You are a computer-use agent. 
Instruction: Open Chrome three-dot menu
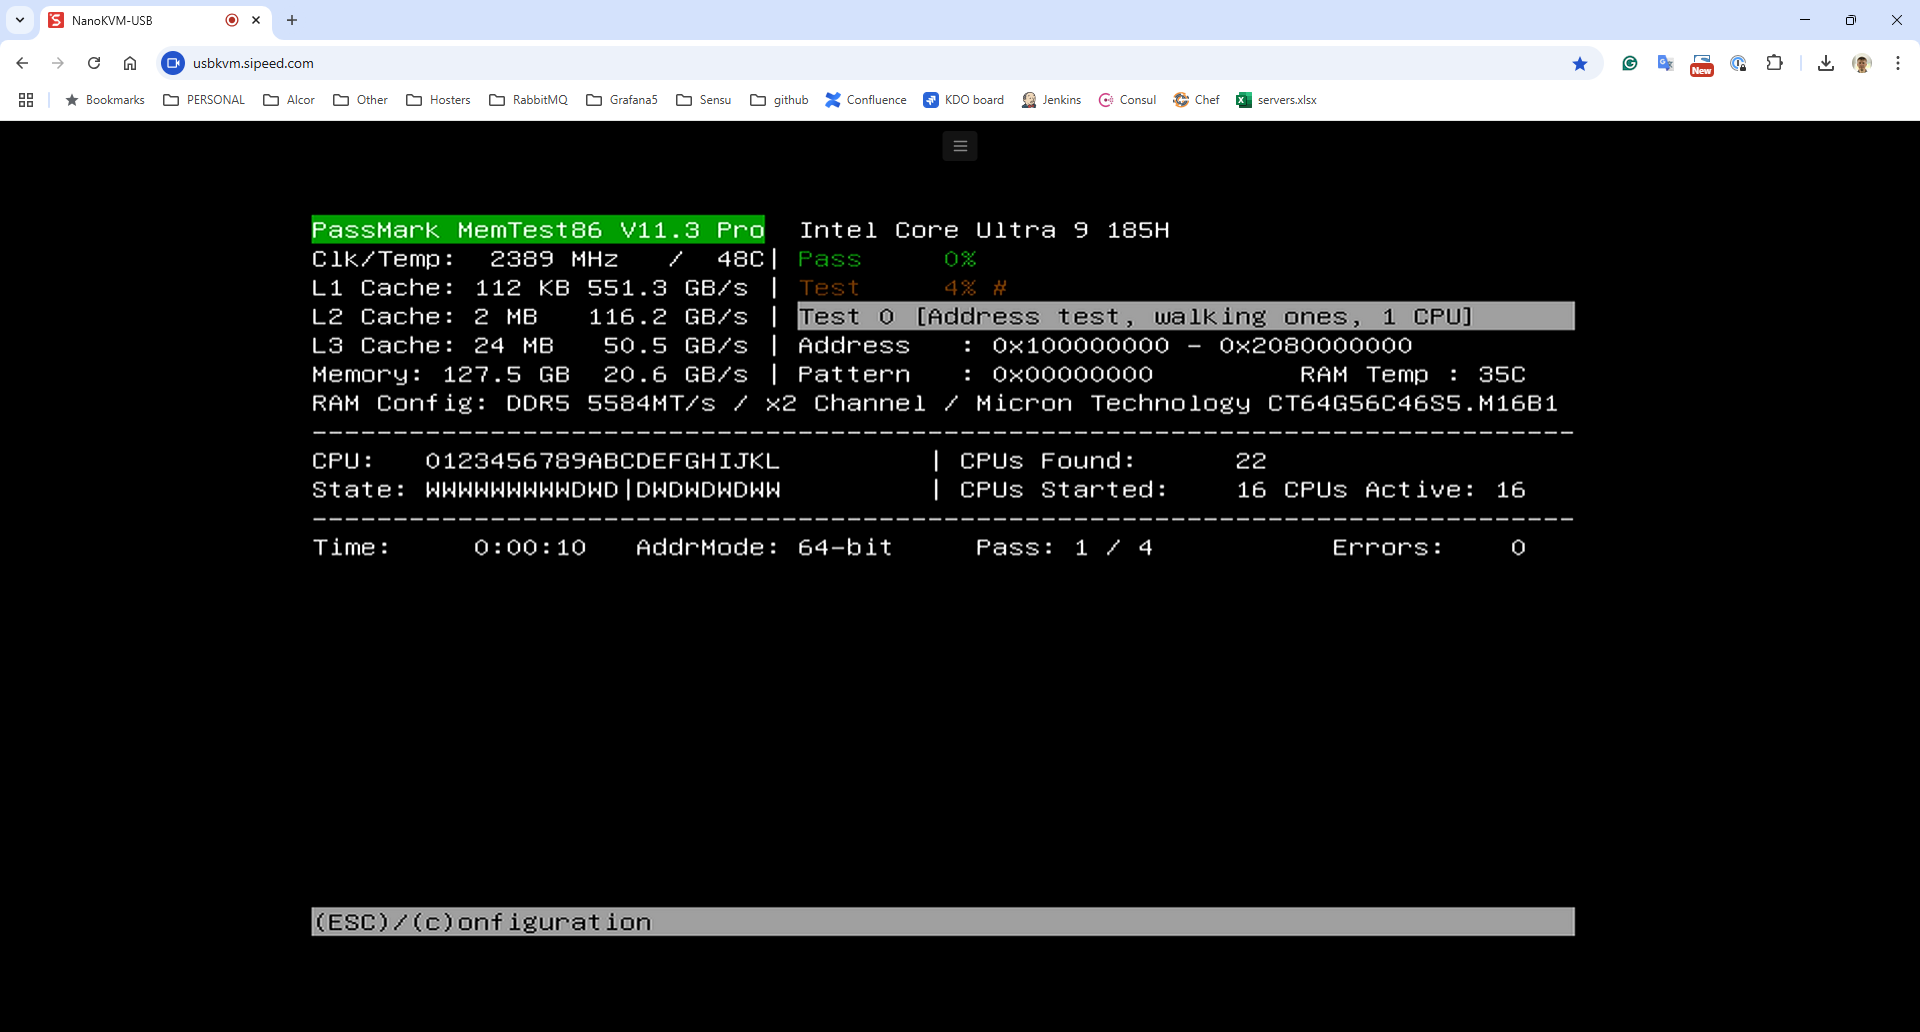1898,63
